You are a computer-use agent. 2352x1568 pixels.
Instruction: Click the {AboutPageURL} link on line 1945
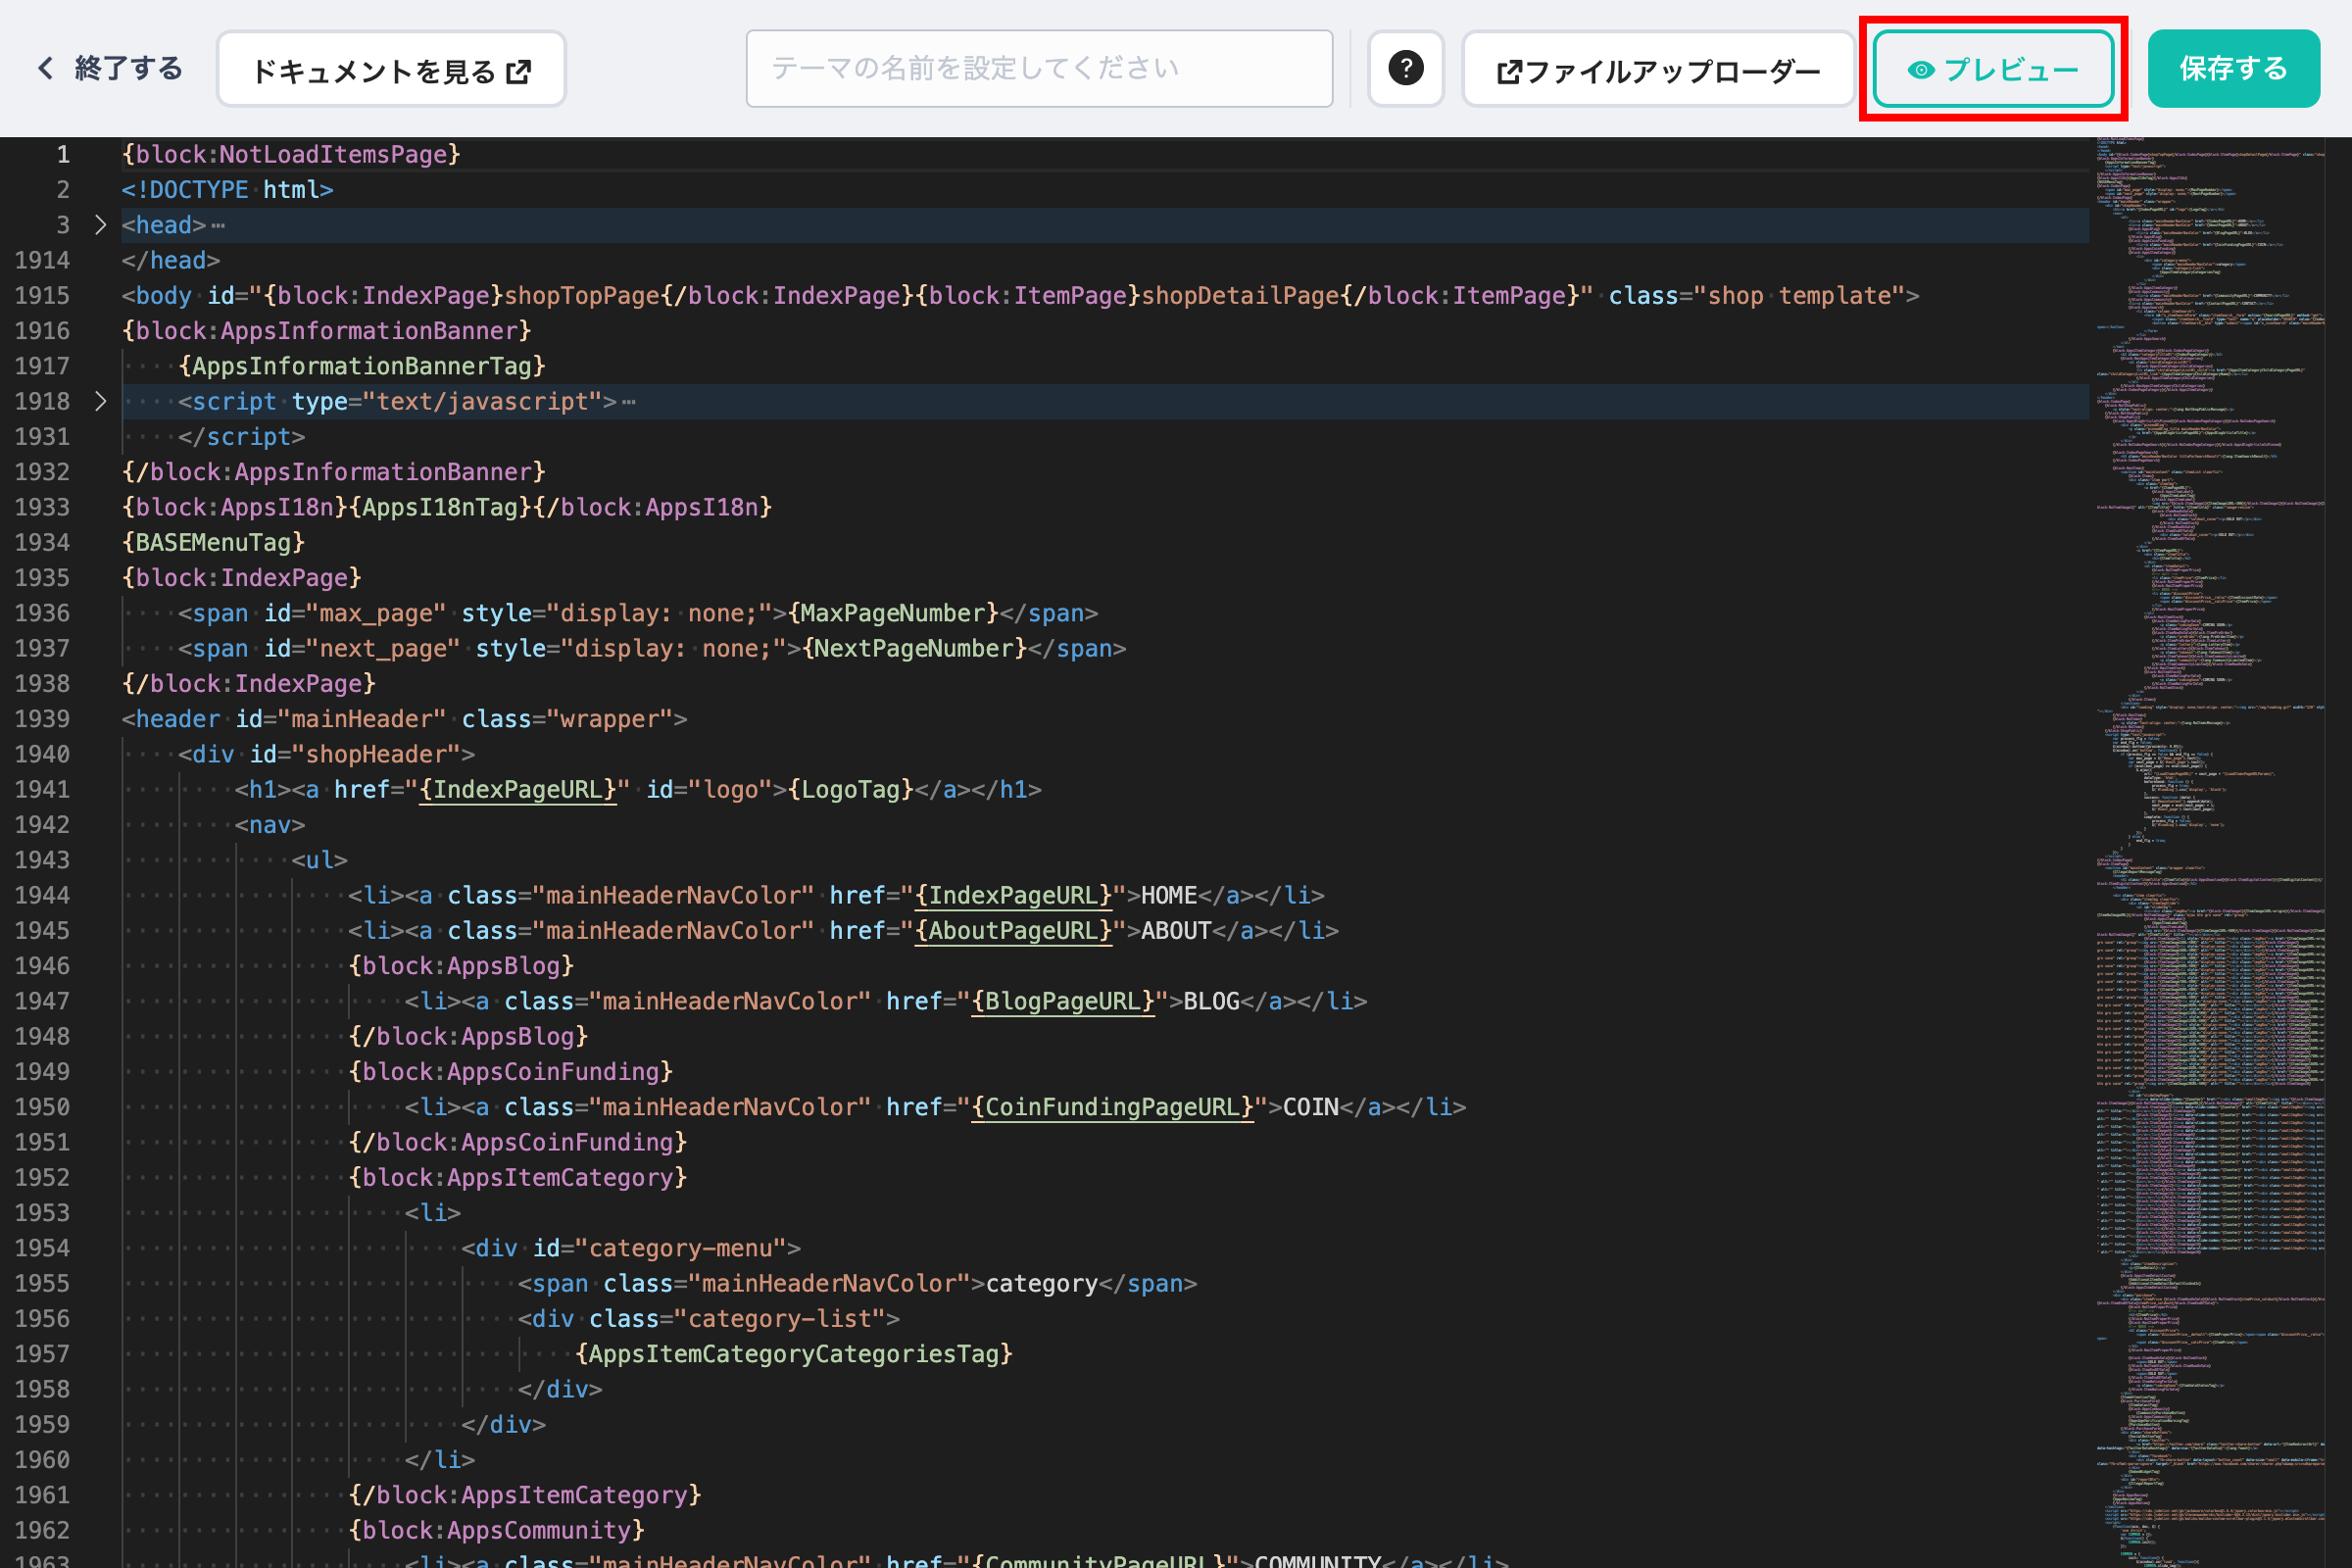1013,931
